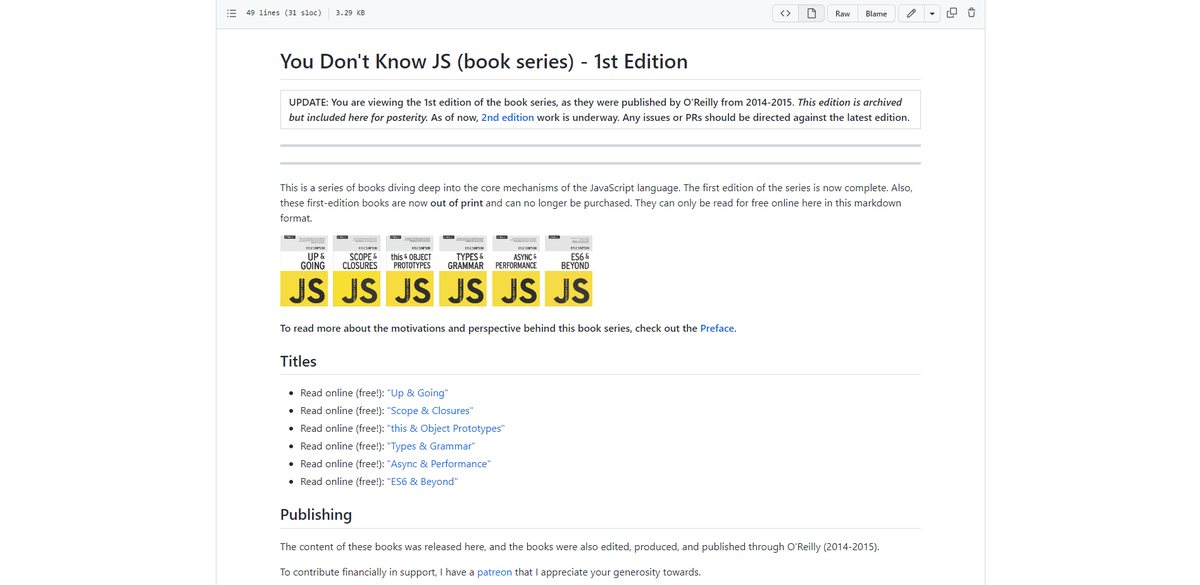Open the Blame view
Image resolution: width=1200 pixels, height=585 pixels.
pyautogui.click(x=876, y=13)
